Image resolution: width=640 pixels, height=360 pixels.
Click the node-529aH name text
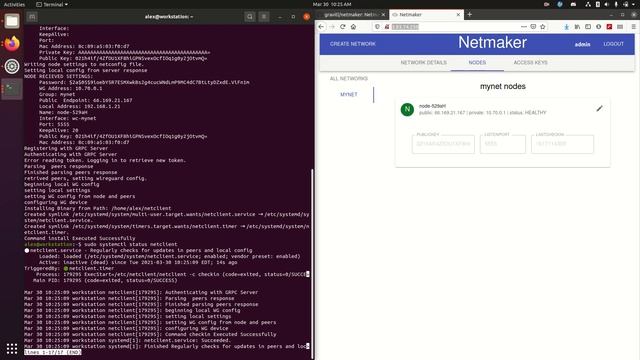tap(432, 106)
